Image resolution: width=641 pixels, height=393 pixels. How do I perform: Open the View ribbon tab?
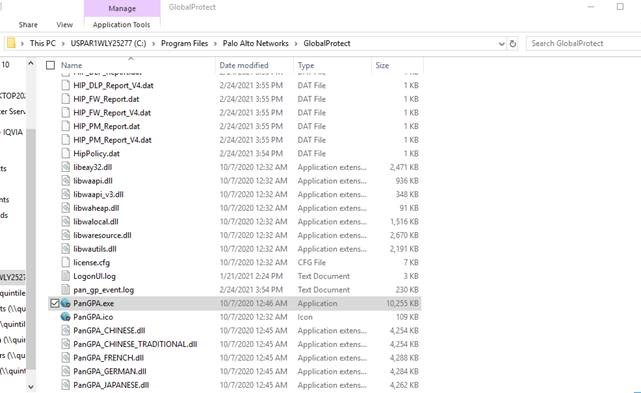[65, 25]
